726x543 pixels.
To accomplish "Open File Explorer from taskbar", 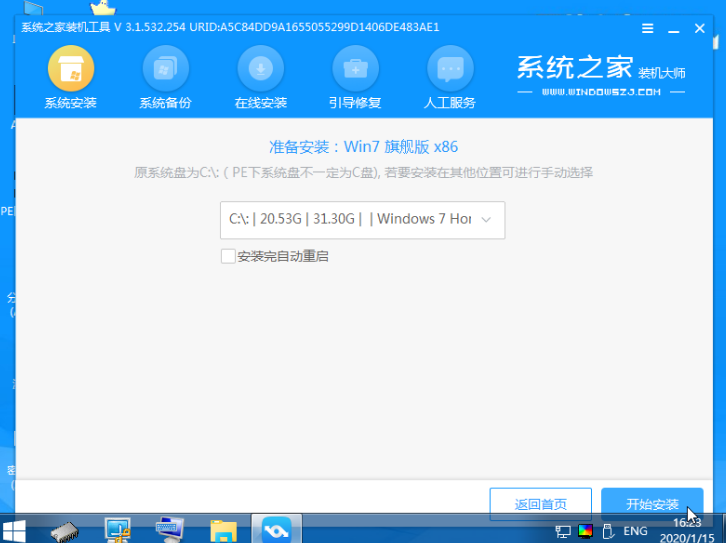I will (x=224, y=531).
